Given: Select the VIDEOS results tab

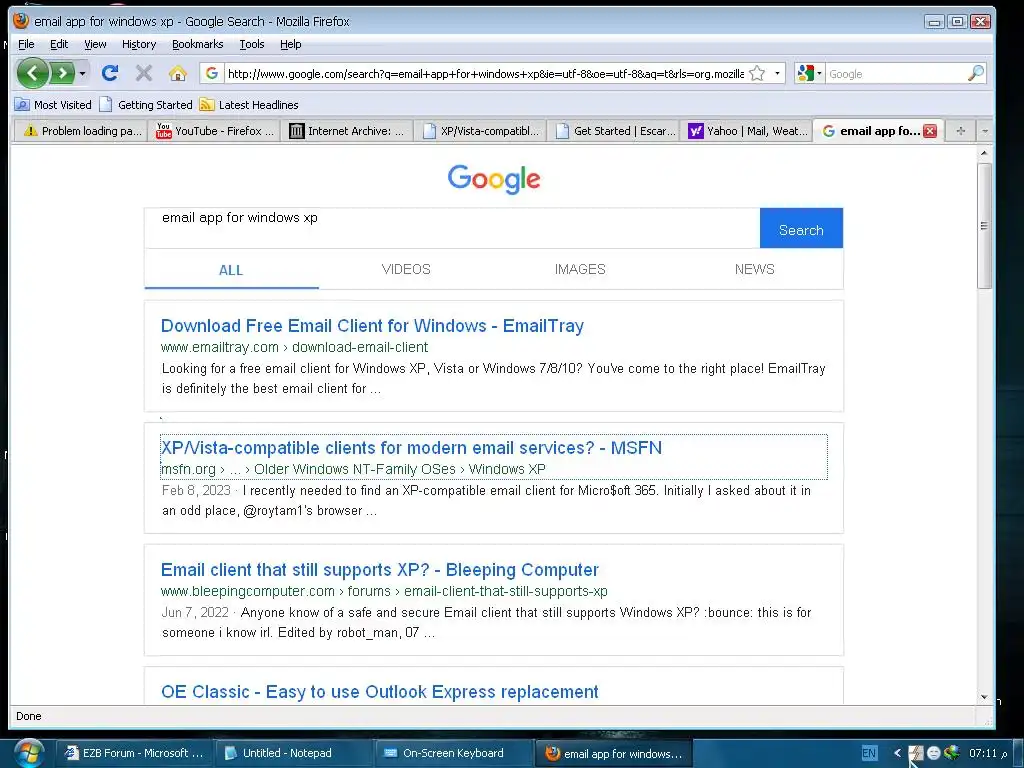Looking at the screenshot, I should (x=406, y=269).
